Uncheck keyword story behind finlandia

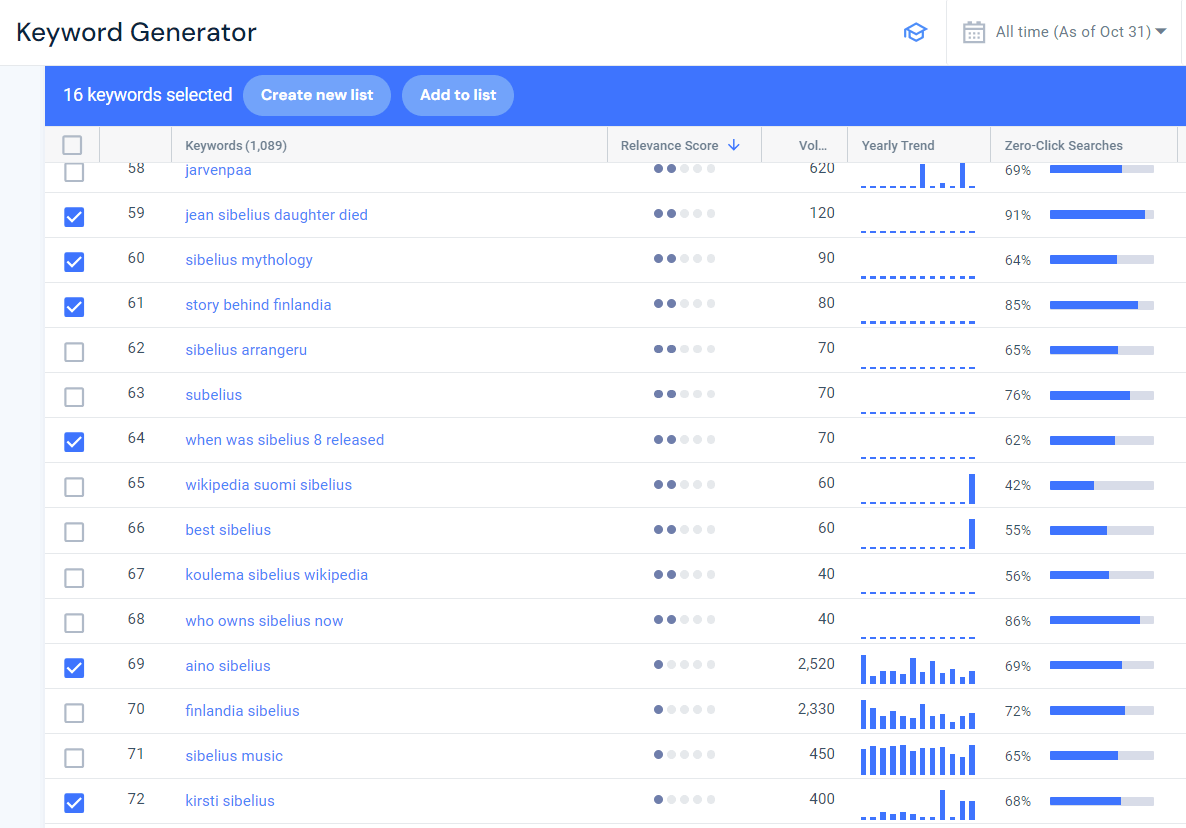click(73, 306)
